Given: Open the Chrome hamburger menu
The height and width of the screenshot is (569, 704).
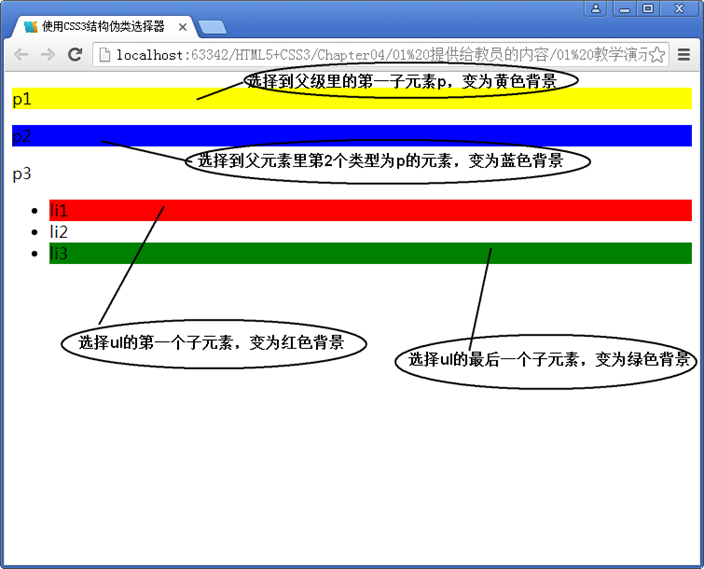Looking at the screenshot, I should click(x=684, y=55).
